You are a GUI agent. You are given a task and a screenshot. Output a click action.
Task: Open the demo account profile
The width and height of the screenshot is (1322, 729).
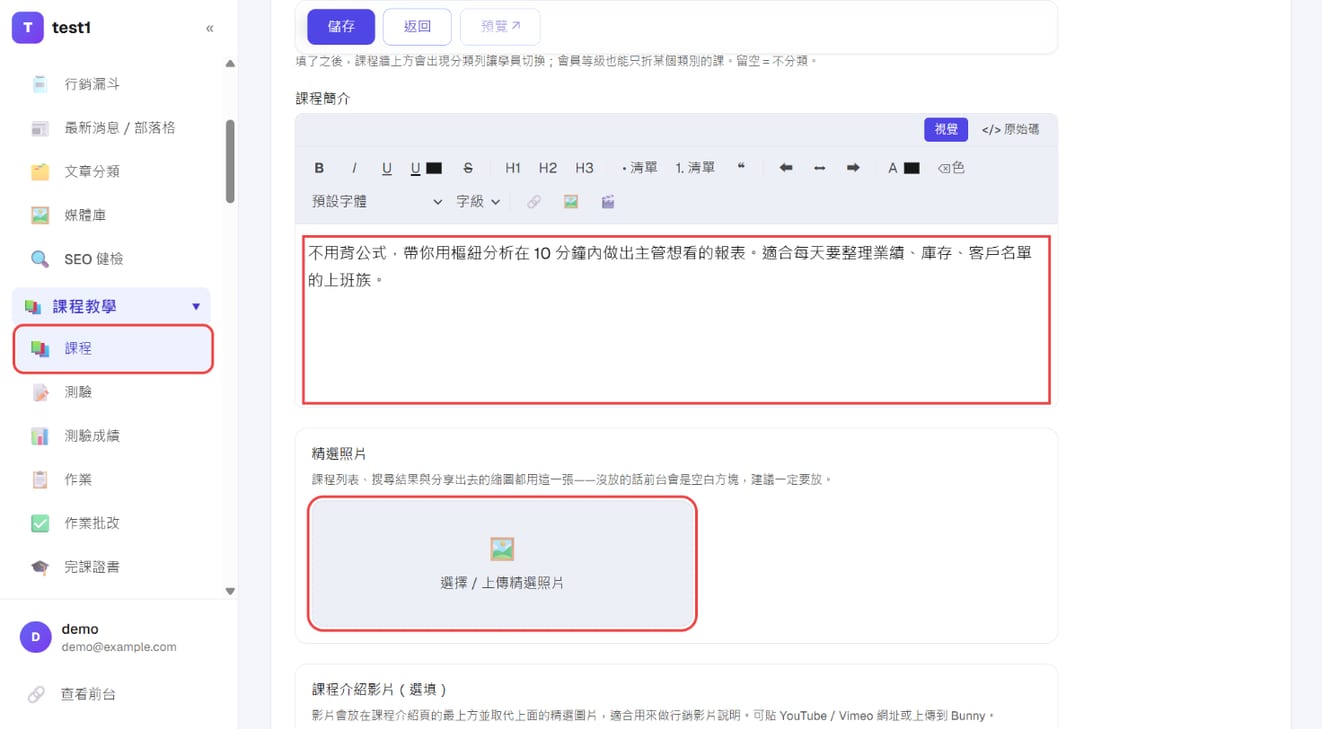120,637
